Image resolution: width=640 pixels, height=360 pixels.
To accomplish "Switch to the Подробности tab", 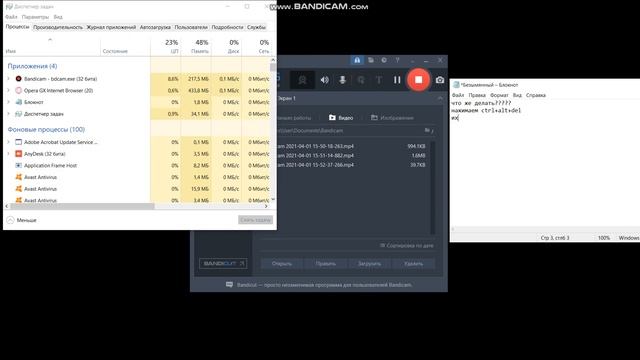I will [x=227, y=27].
